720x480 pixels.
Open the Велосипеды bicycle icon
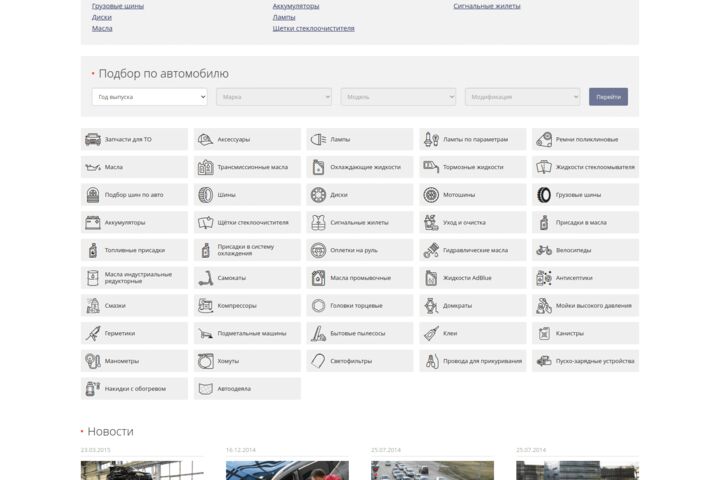544,250
